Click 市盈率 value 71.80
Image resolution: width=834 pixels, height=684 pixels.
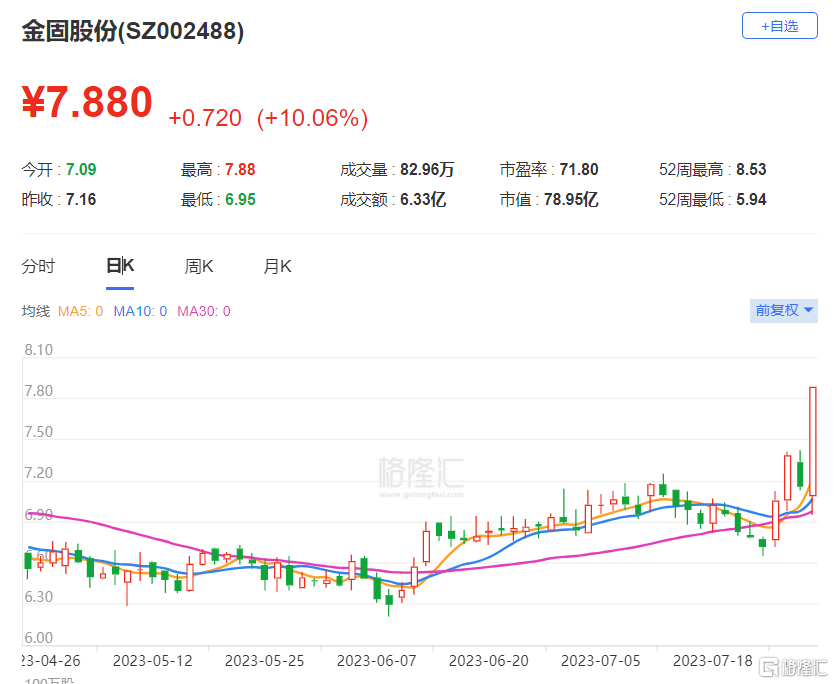579,170
